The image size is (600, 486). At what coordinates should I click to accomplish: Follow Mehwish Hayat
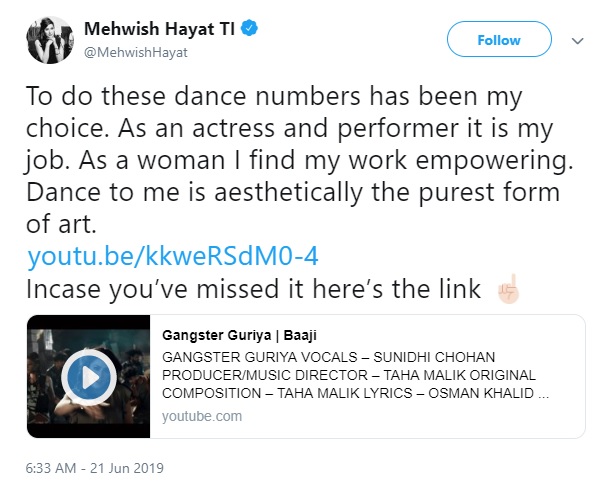[x=498, y=41]
